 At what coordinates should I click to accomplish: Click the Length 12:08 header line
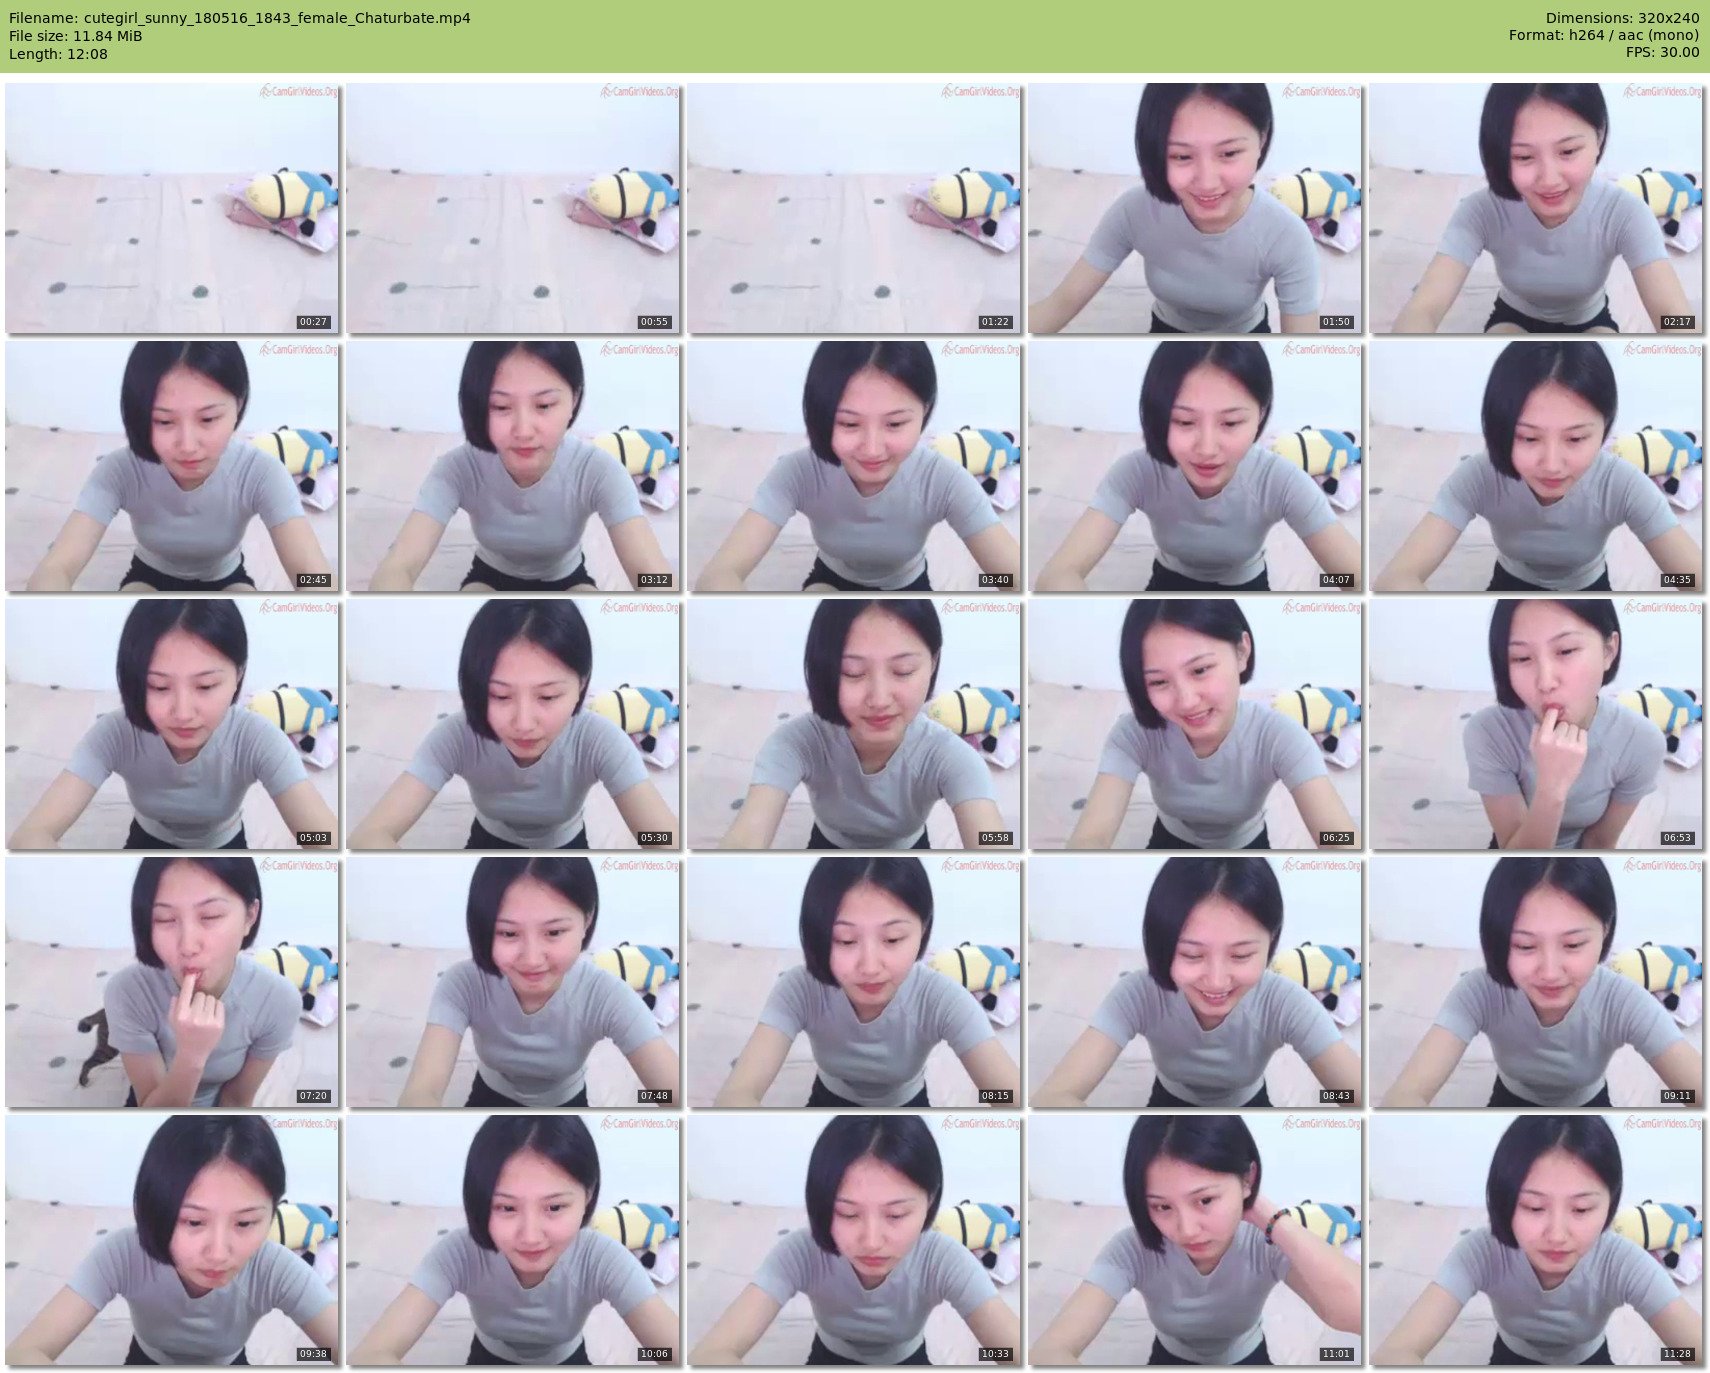click(58, 54)
